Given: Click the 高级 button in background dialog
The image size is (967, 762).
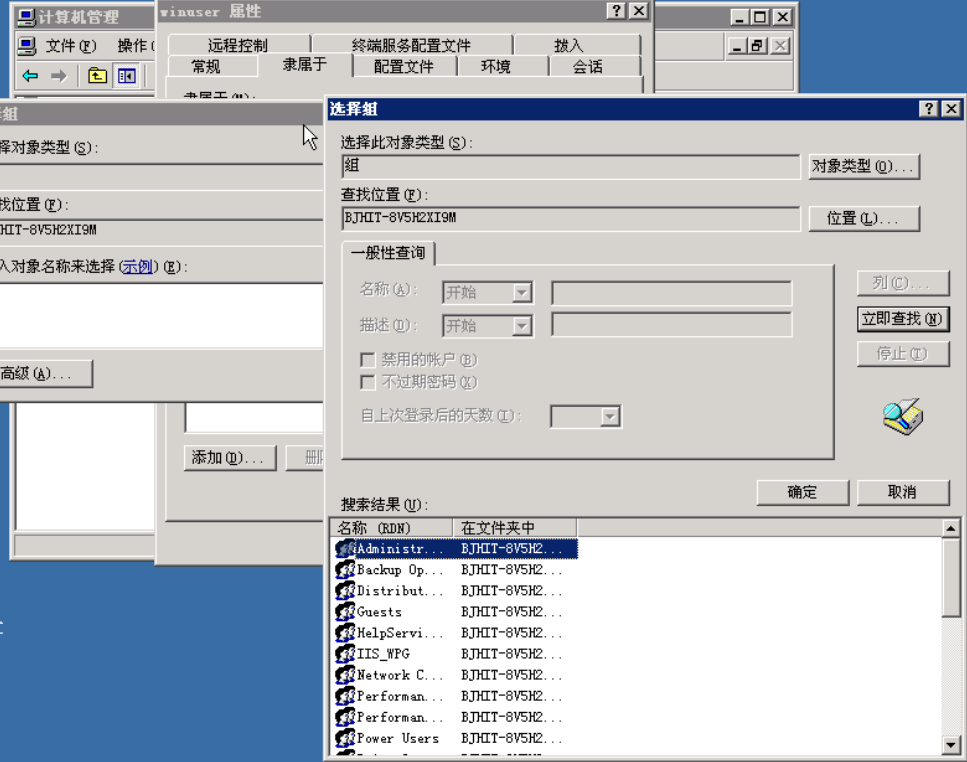Looking at the screenshot, I should click(x=44, y=373).
